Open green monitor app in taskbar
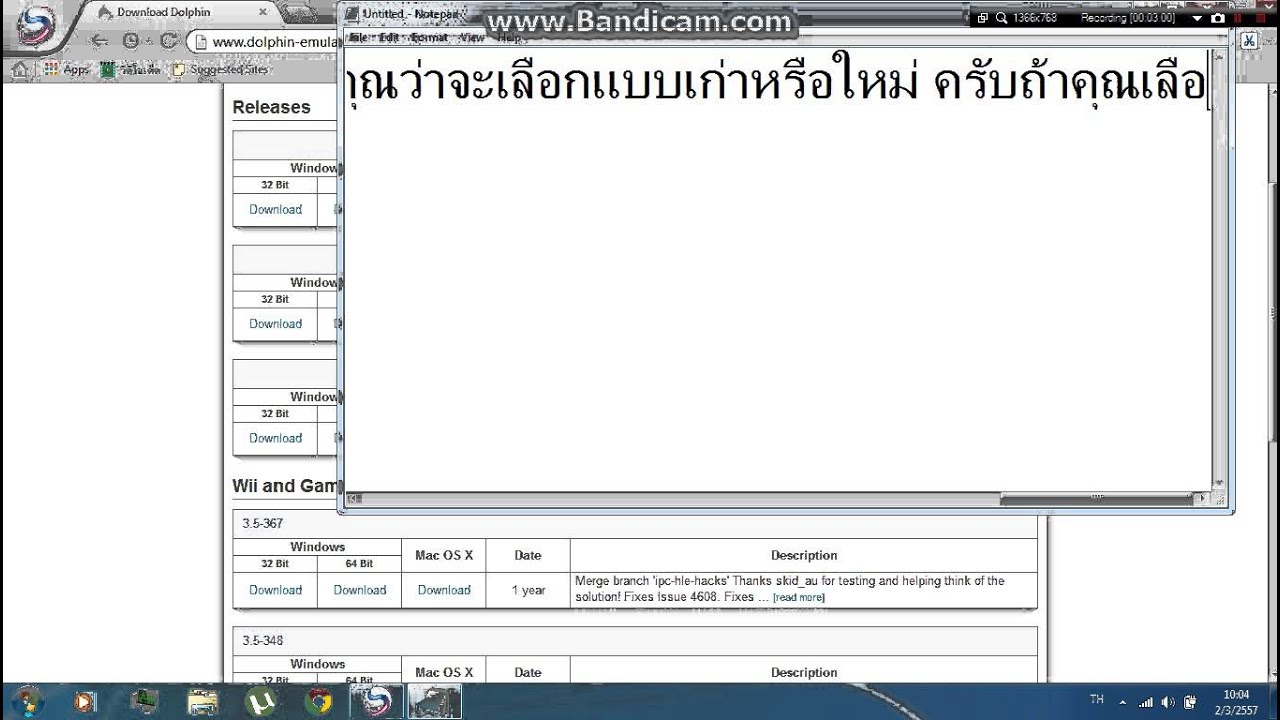Screen dimensions: 1280x720 pos(144,701)
